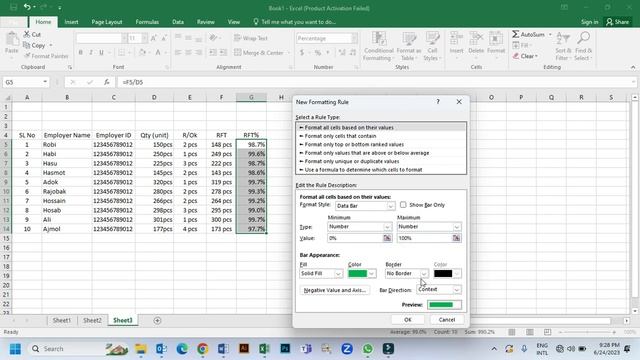Image resolution: width=640 pixels, height=360 pixels.
Task: Click Minimum value range selector icon
Action: (x=387, y=238)
